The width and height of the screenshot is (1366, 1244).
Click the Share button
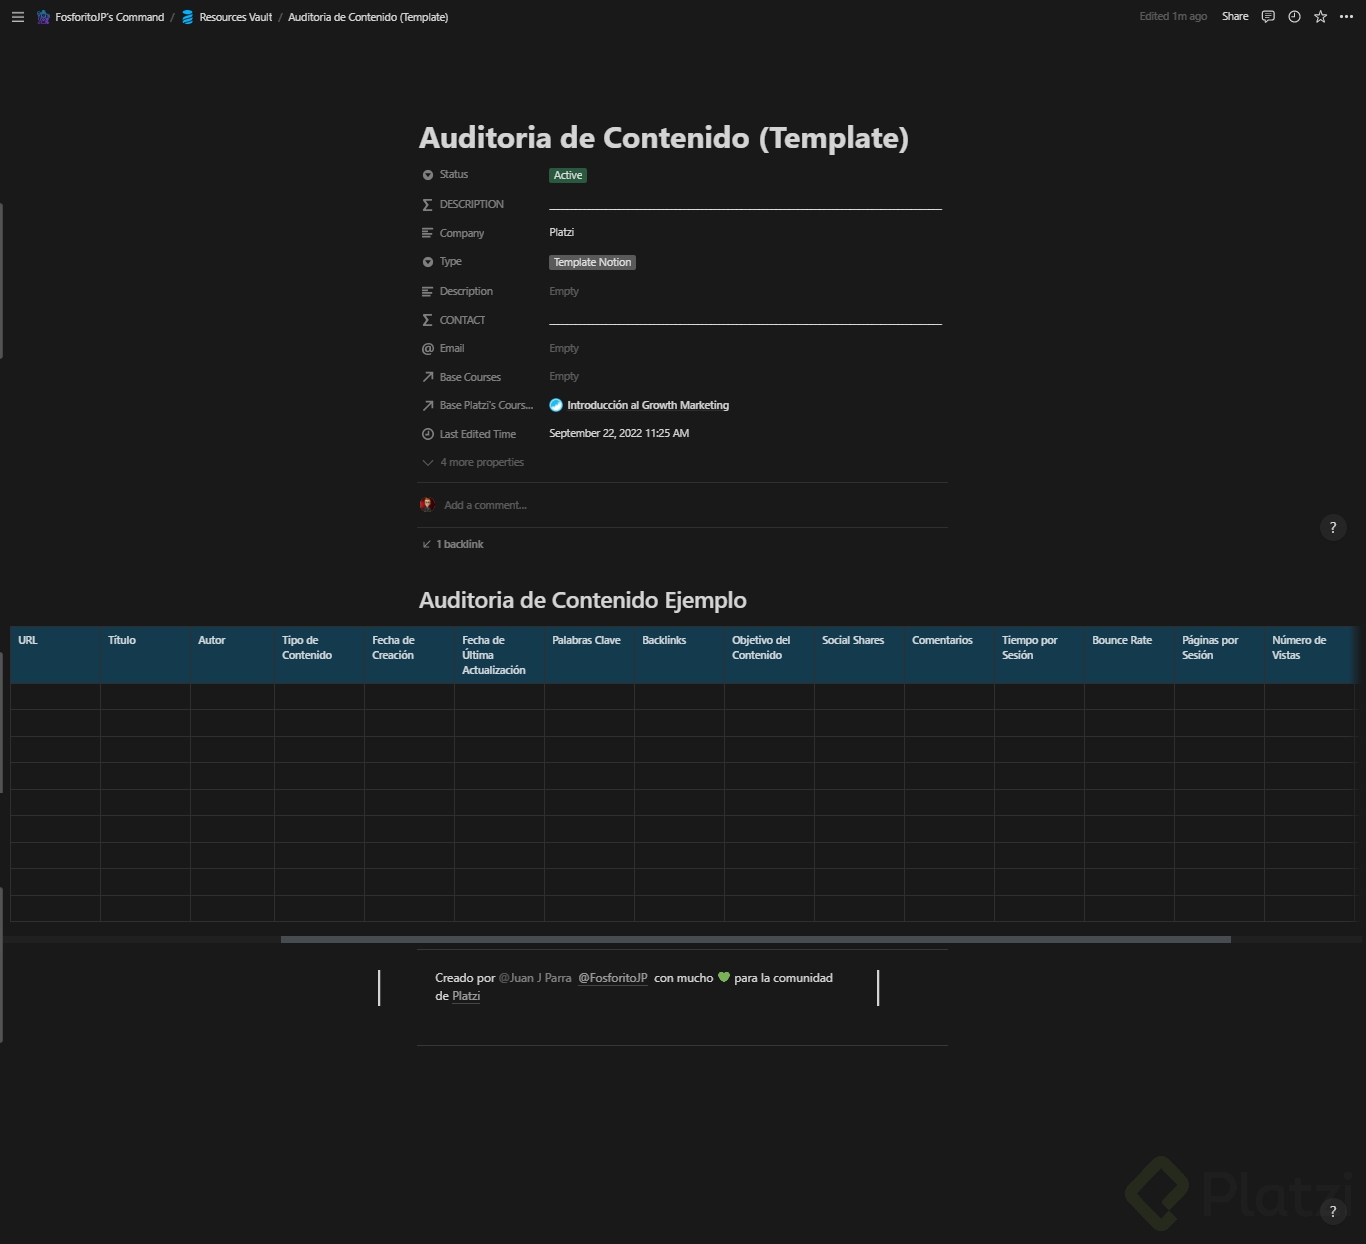click(x=1235, y=17)
